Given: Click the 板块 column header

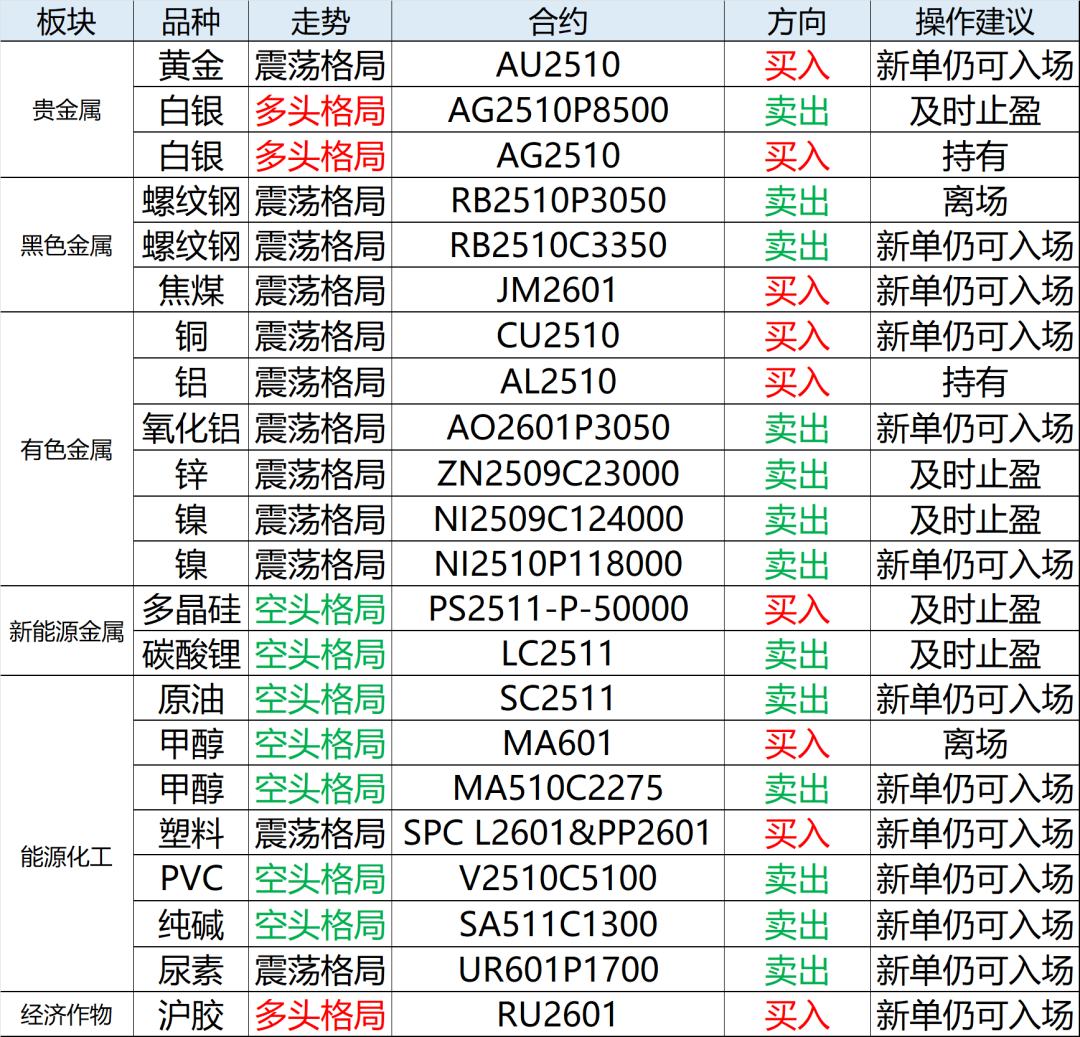Looking at the screenshot, I should pyautogui.click(x=66, y=21).
